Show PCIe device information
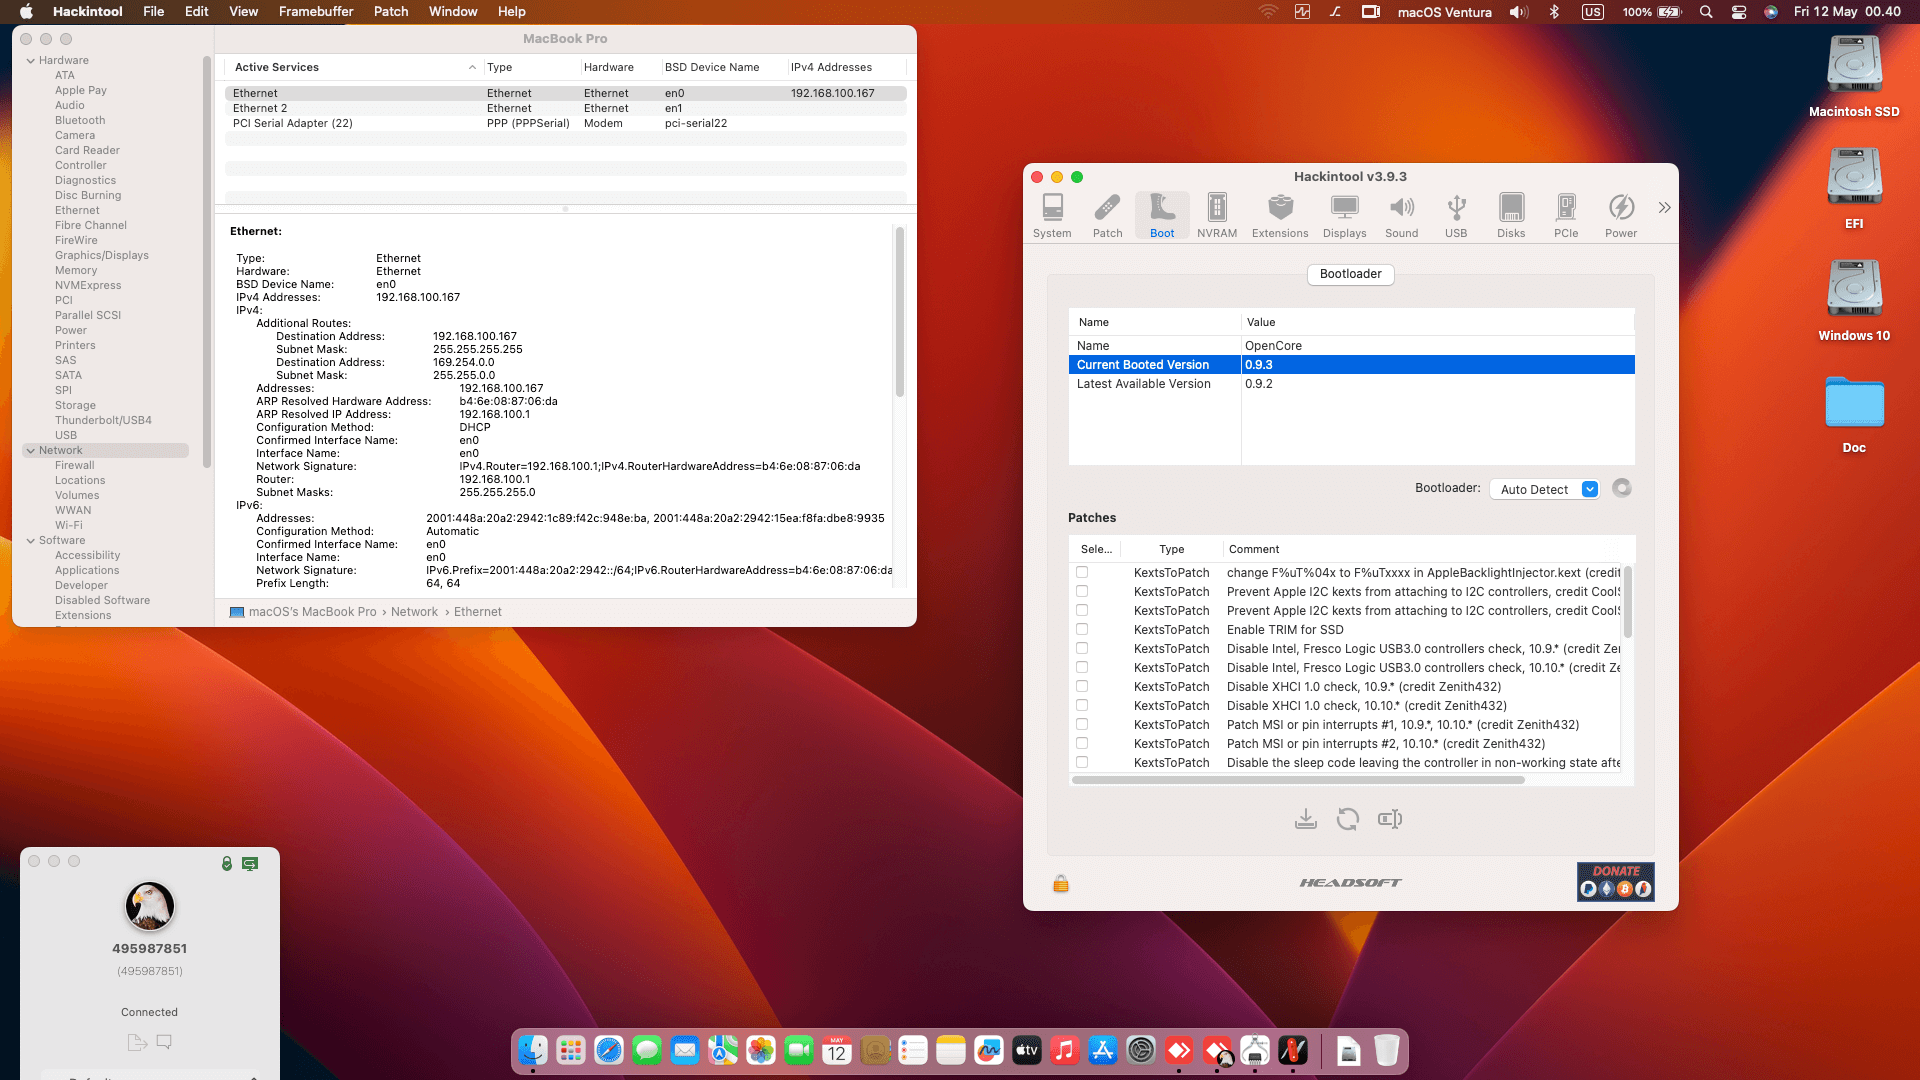The height and width of the screenshot is (1080, 1920). [1566, 212]
